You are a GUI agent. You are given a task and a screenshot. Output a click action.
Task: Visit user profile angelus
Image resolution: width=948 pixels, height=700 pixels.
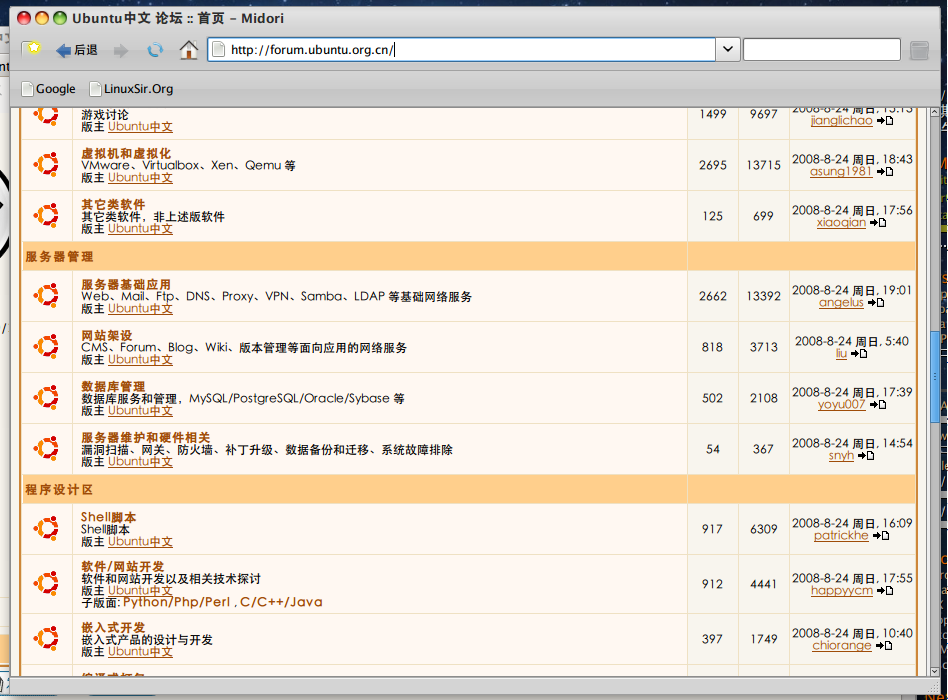(842, 302)
